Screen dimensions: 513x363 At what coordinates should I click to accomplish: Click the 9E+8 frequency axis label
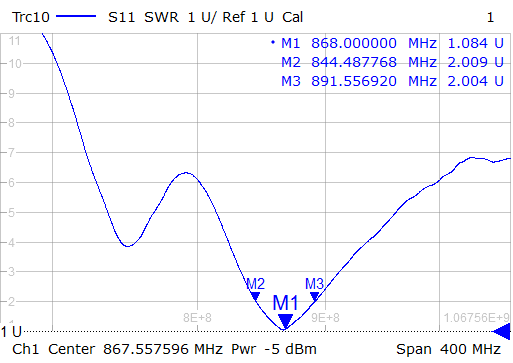click(325, 318)
